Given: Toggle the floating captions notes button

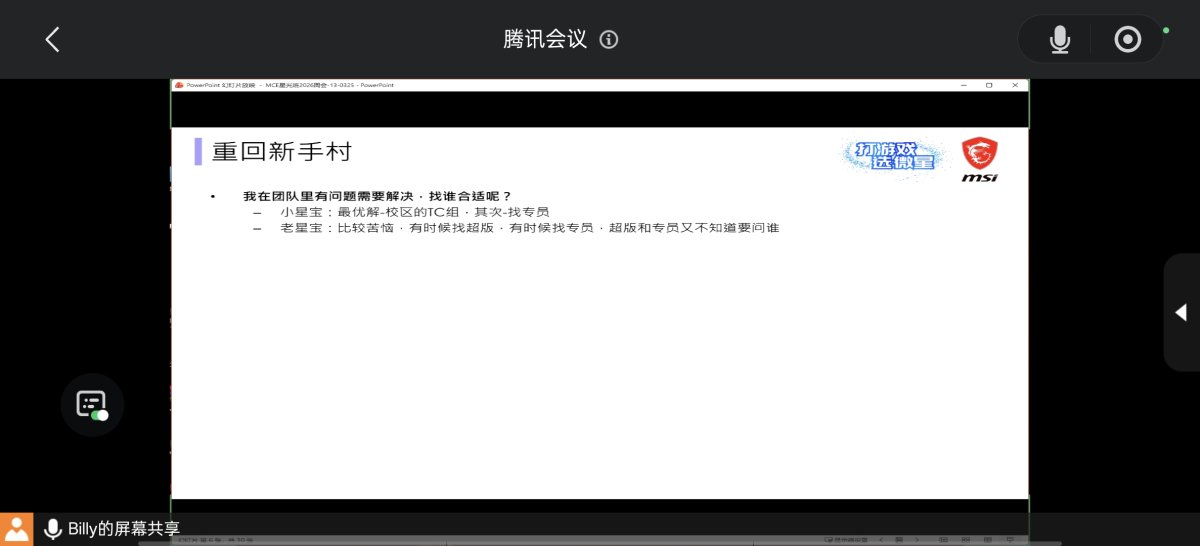Looking at the screenshot, I should tap(92, 404).
